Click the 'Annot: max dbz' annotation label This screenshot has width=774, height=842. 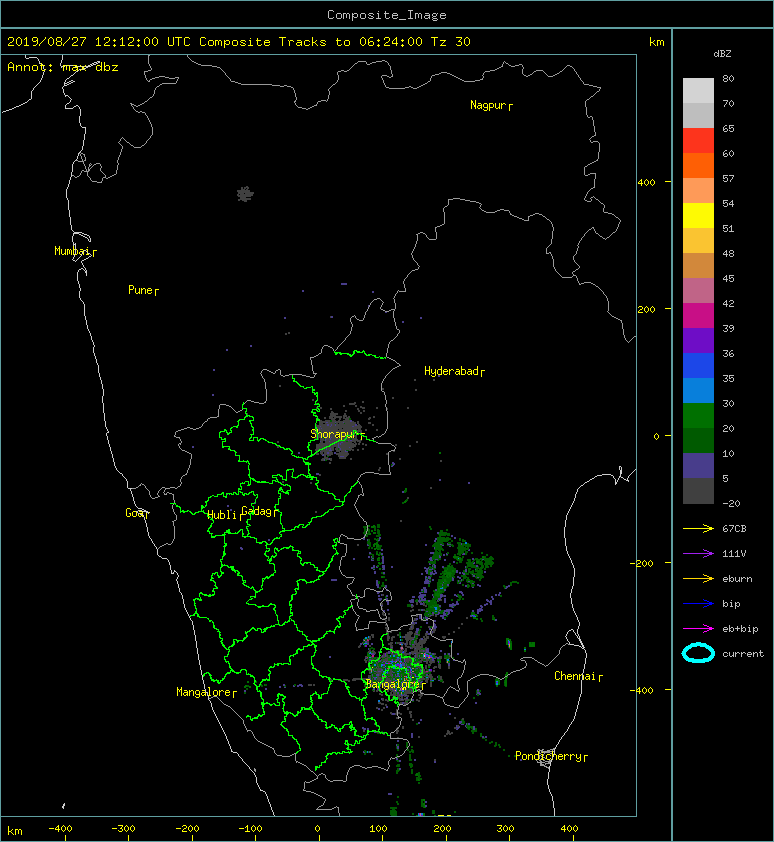tap(62, 67)
